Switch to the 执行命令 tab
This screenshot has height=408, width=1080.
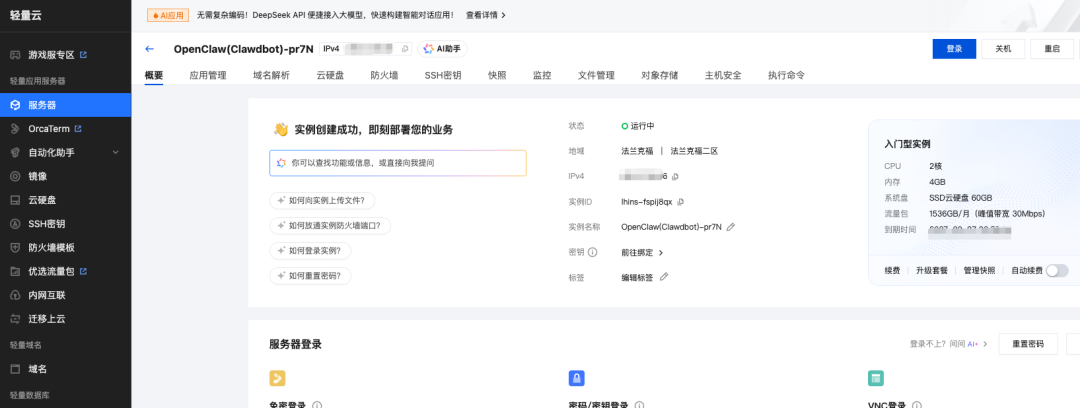pyautogui.click(x=787, y=76)
